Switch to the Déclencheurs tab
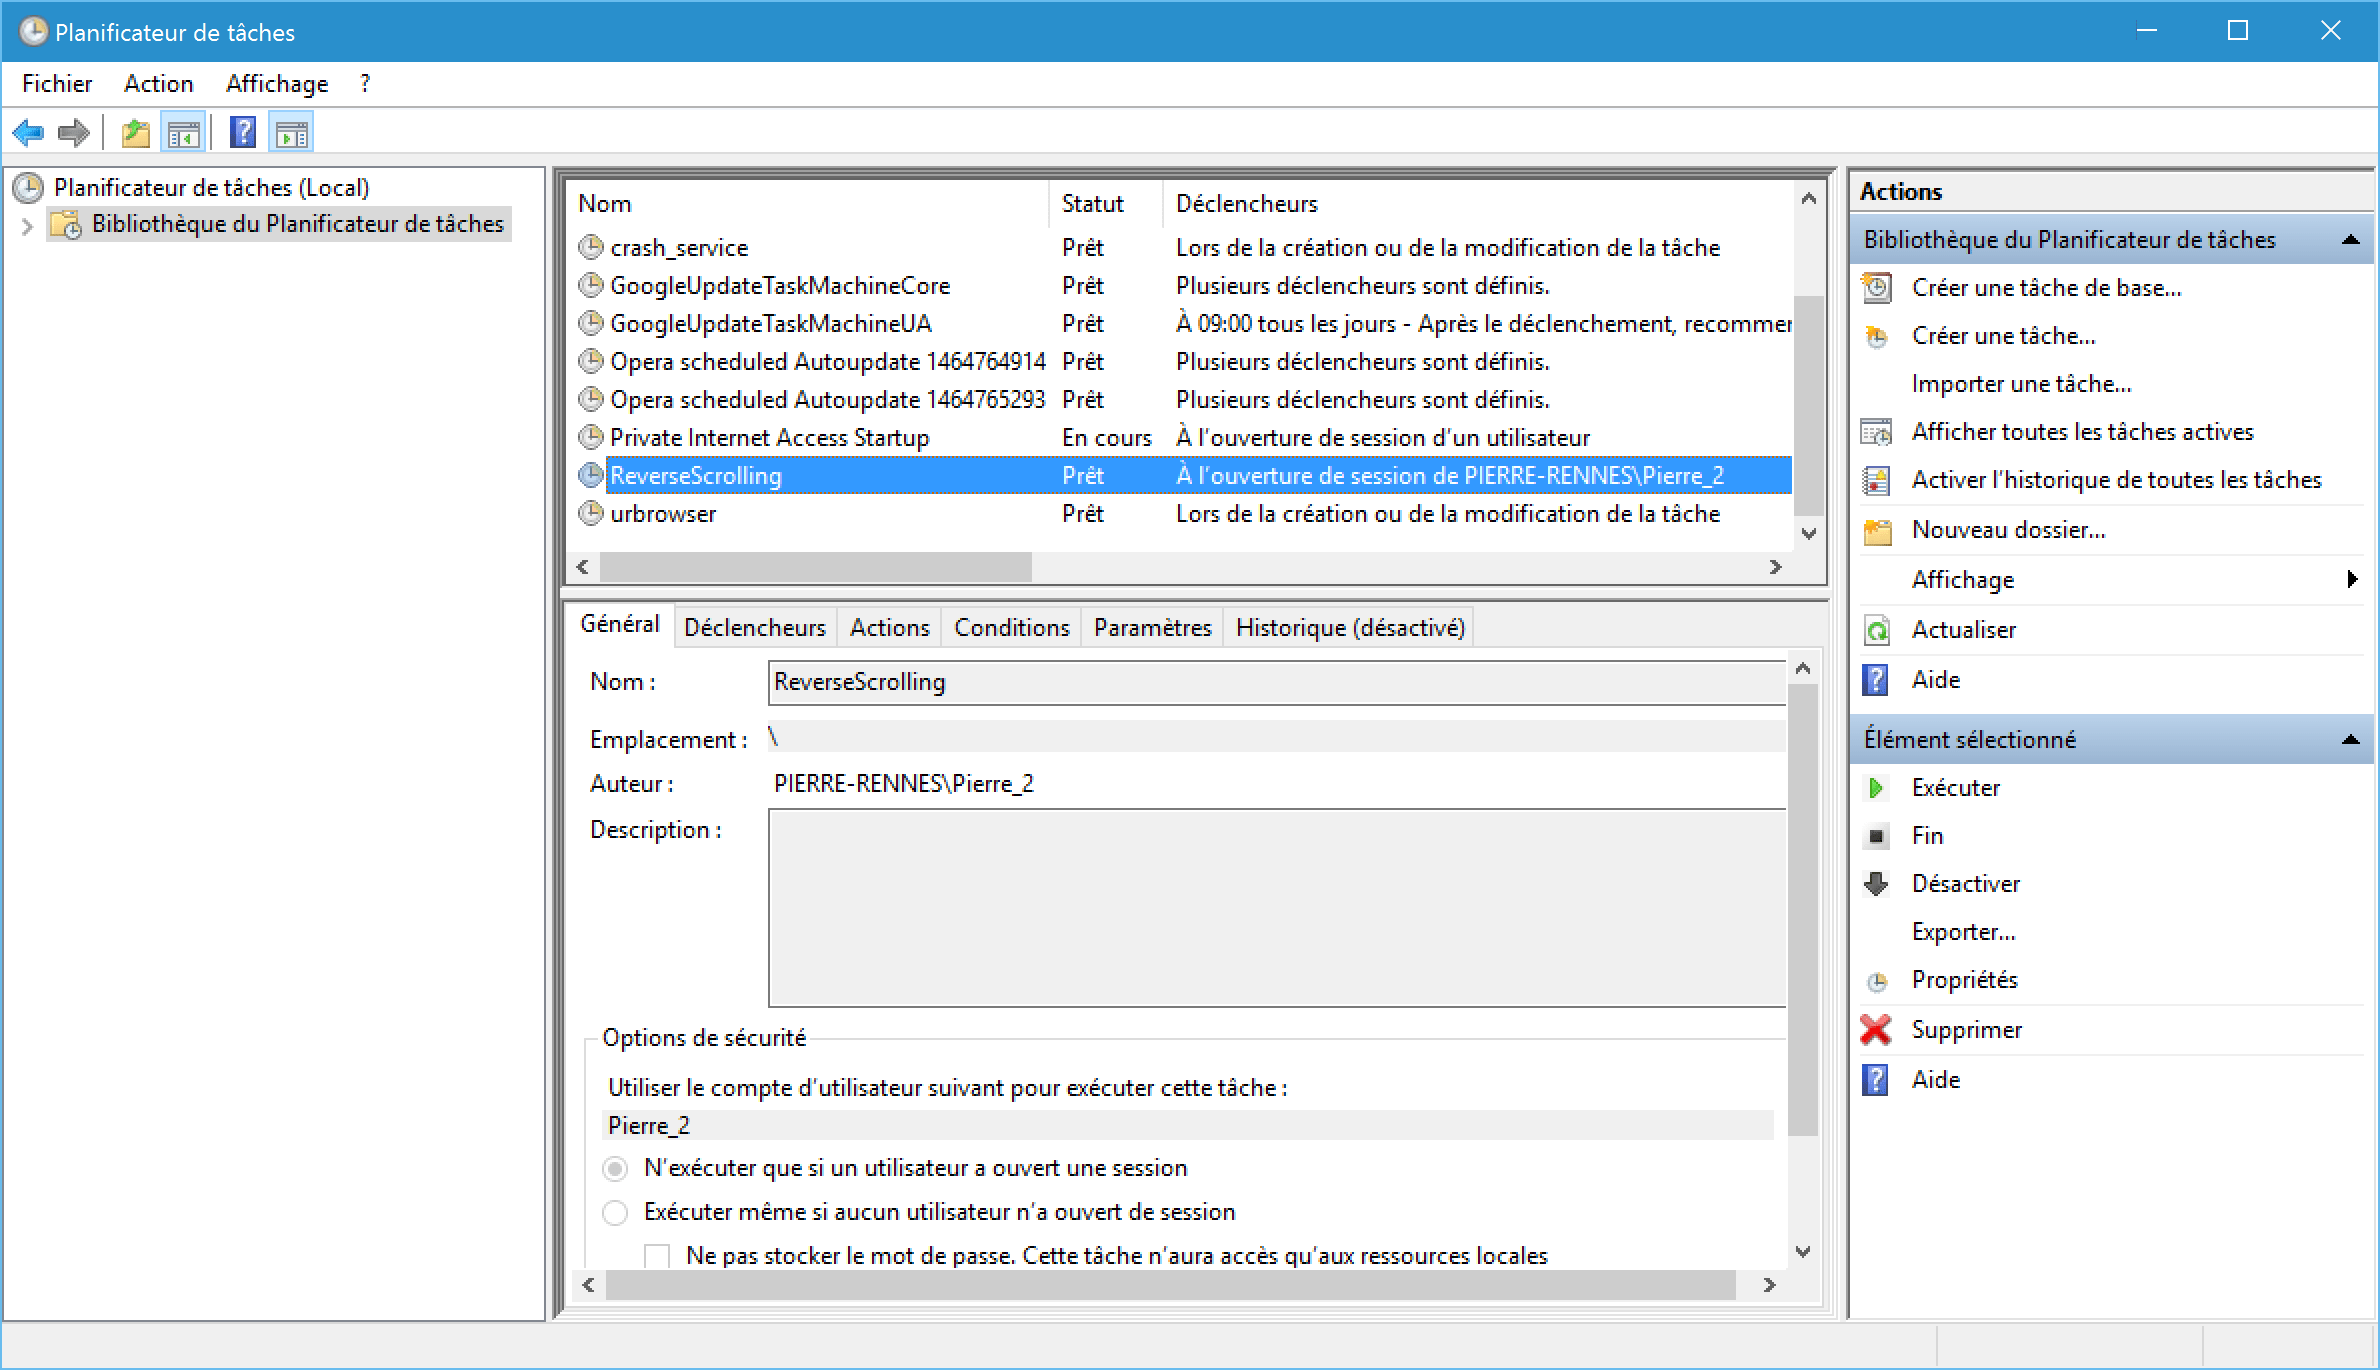 (755, 627)
